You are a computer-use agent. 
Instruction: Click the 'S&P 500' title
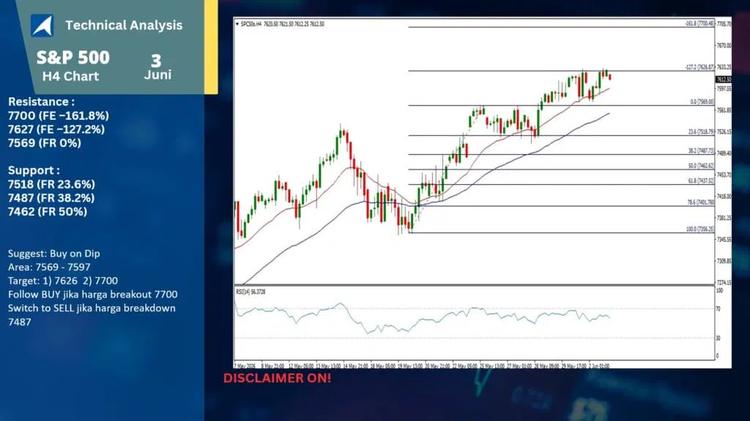coord(73,57)
